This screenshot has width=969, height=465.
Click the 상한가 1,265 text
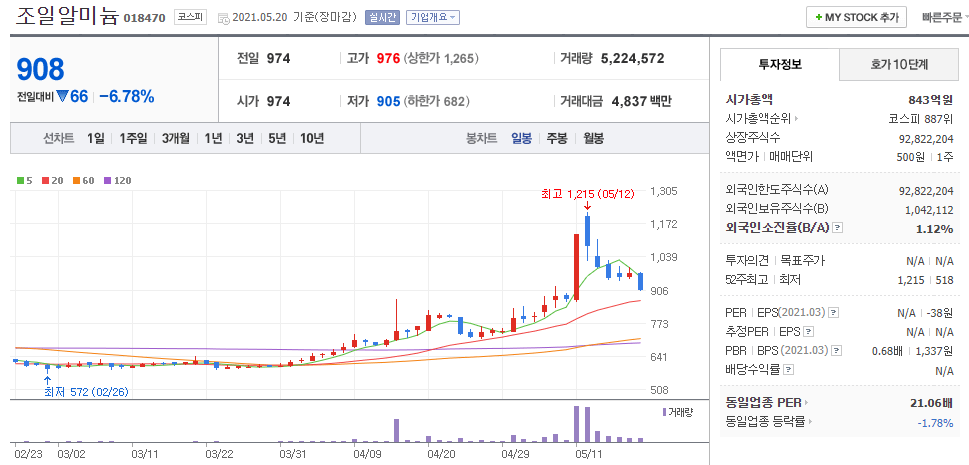pos(441,59)
